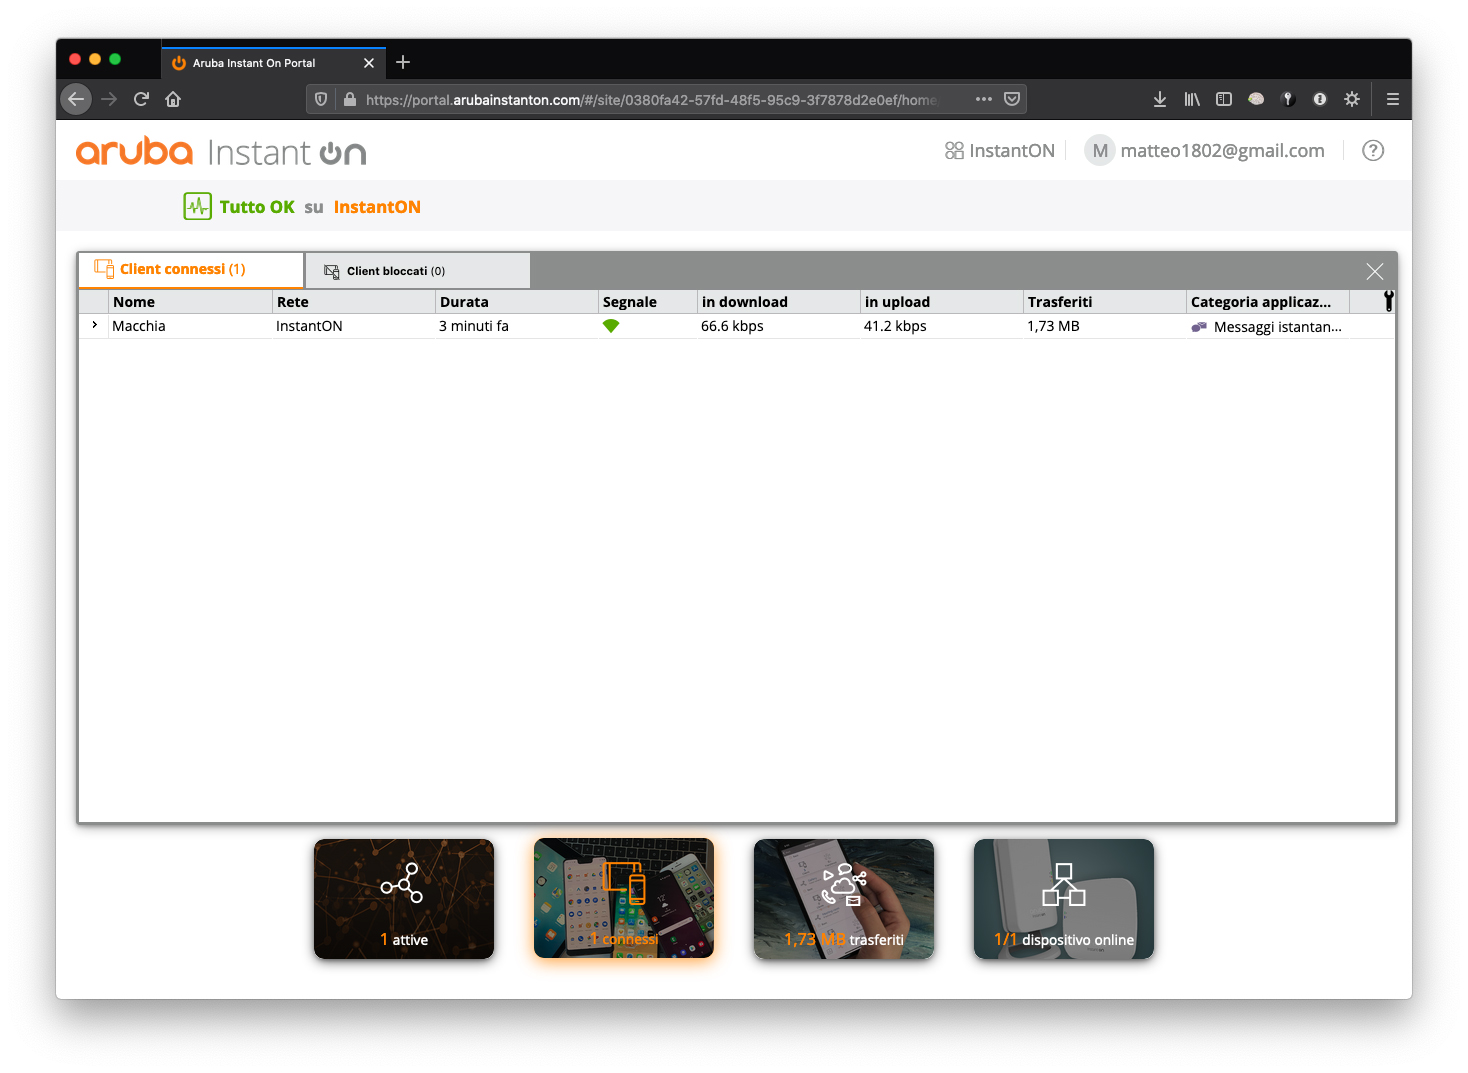Open the matteo1802@gmail.com account menu
Image resolution: width=1468 pixels, height=1073 pixels.
click(x=1222, y=150)
